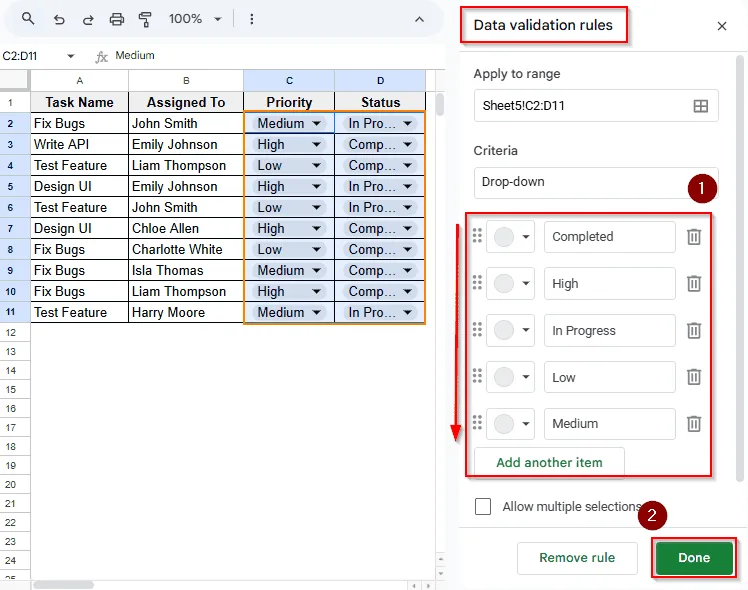This screenshot has height=590, width=748.
Task: Click the formula bar showing Medium
Action: point(277,56)
